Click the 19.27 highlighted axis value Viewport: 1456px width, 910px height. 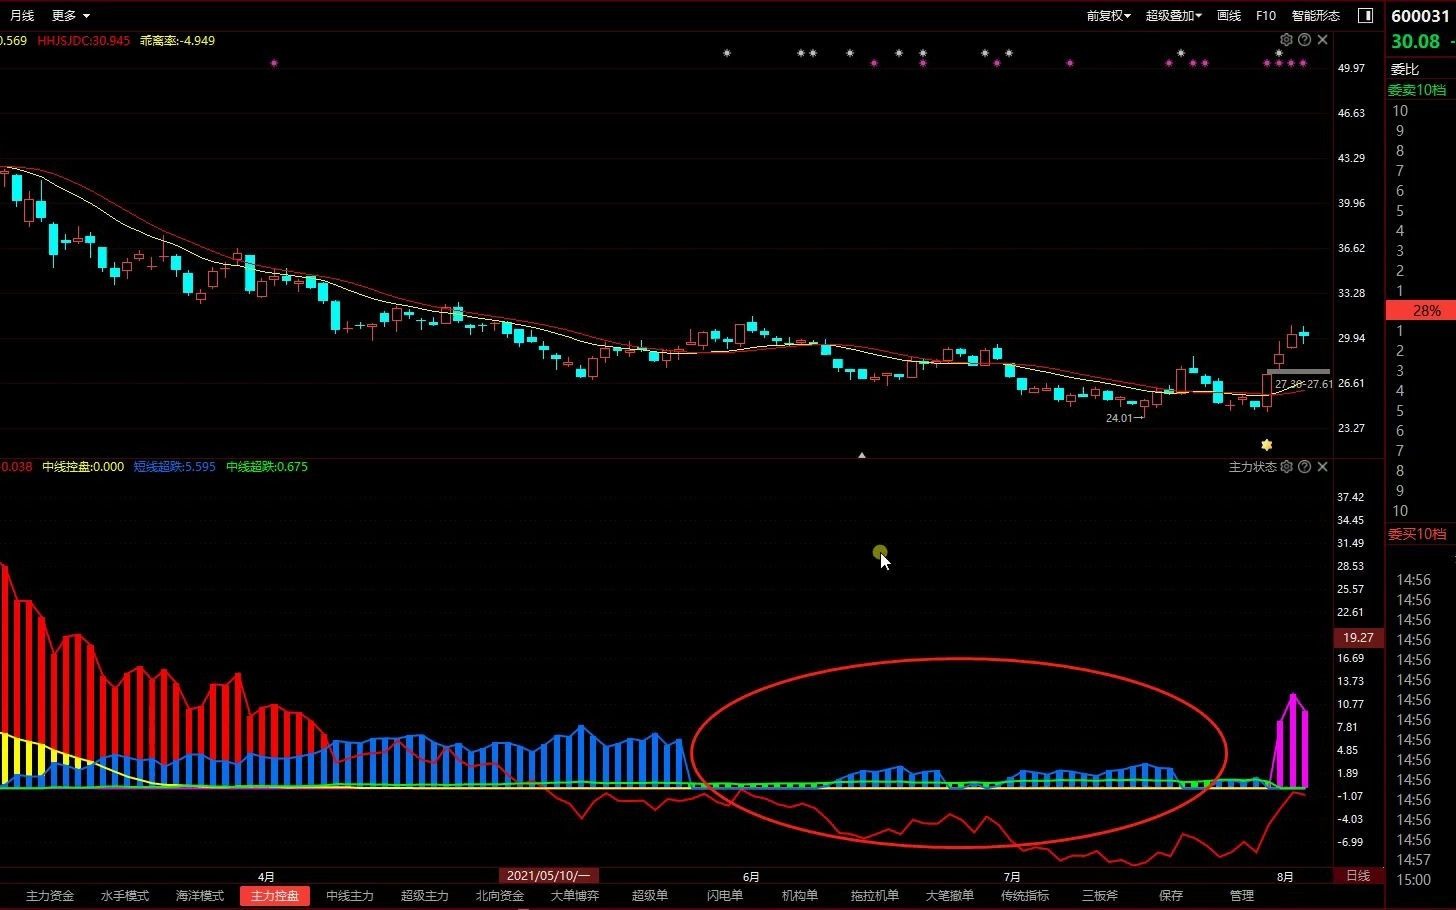[x=1358, y=637]
